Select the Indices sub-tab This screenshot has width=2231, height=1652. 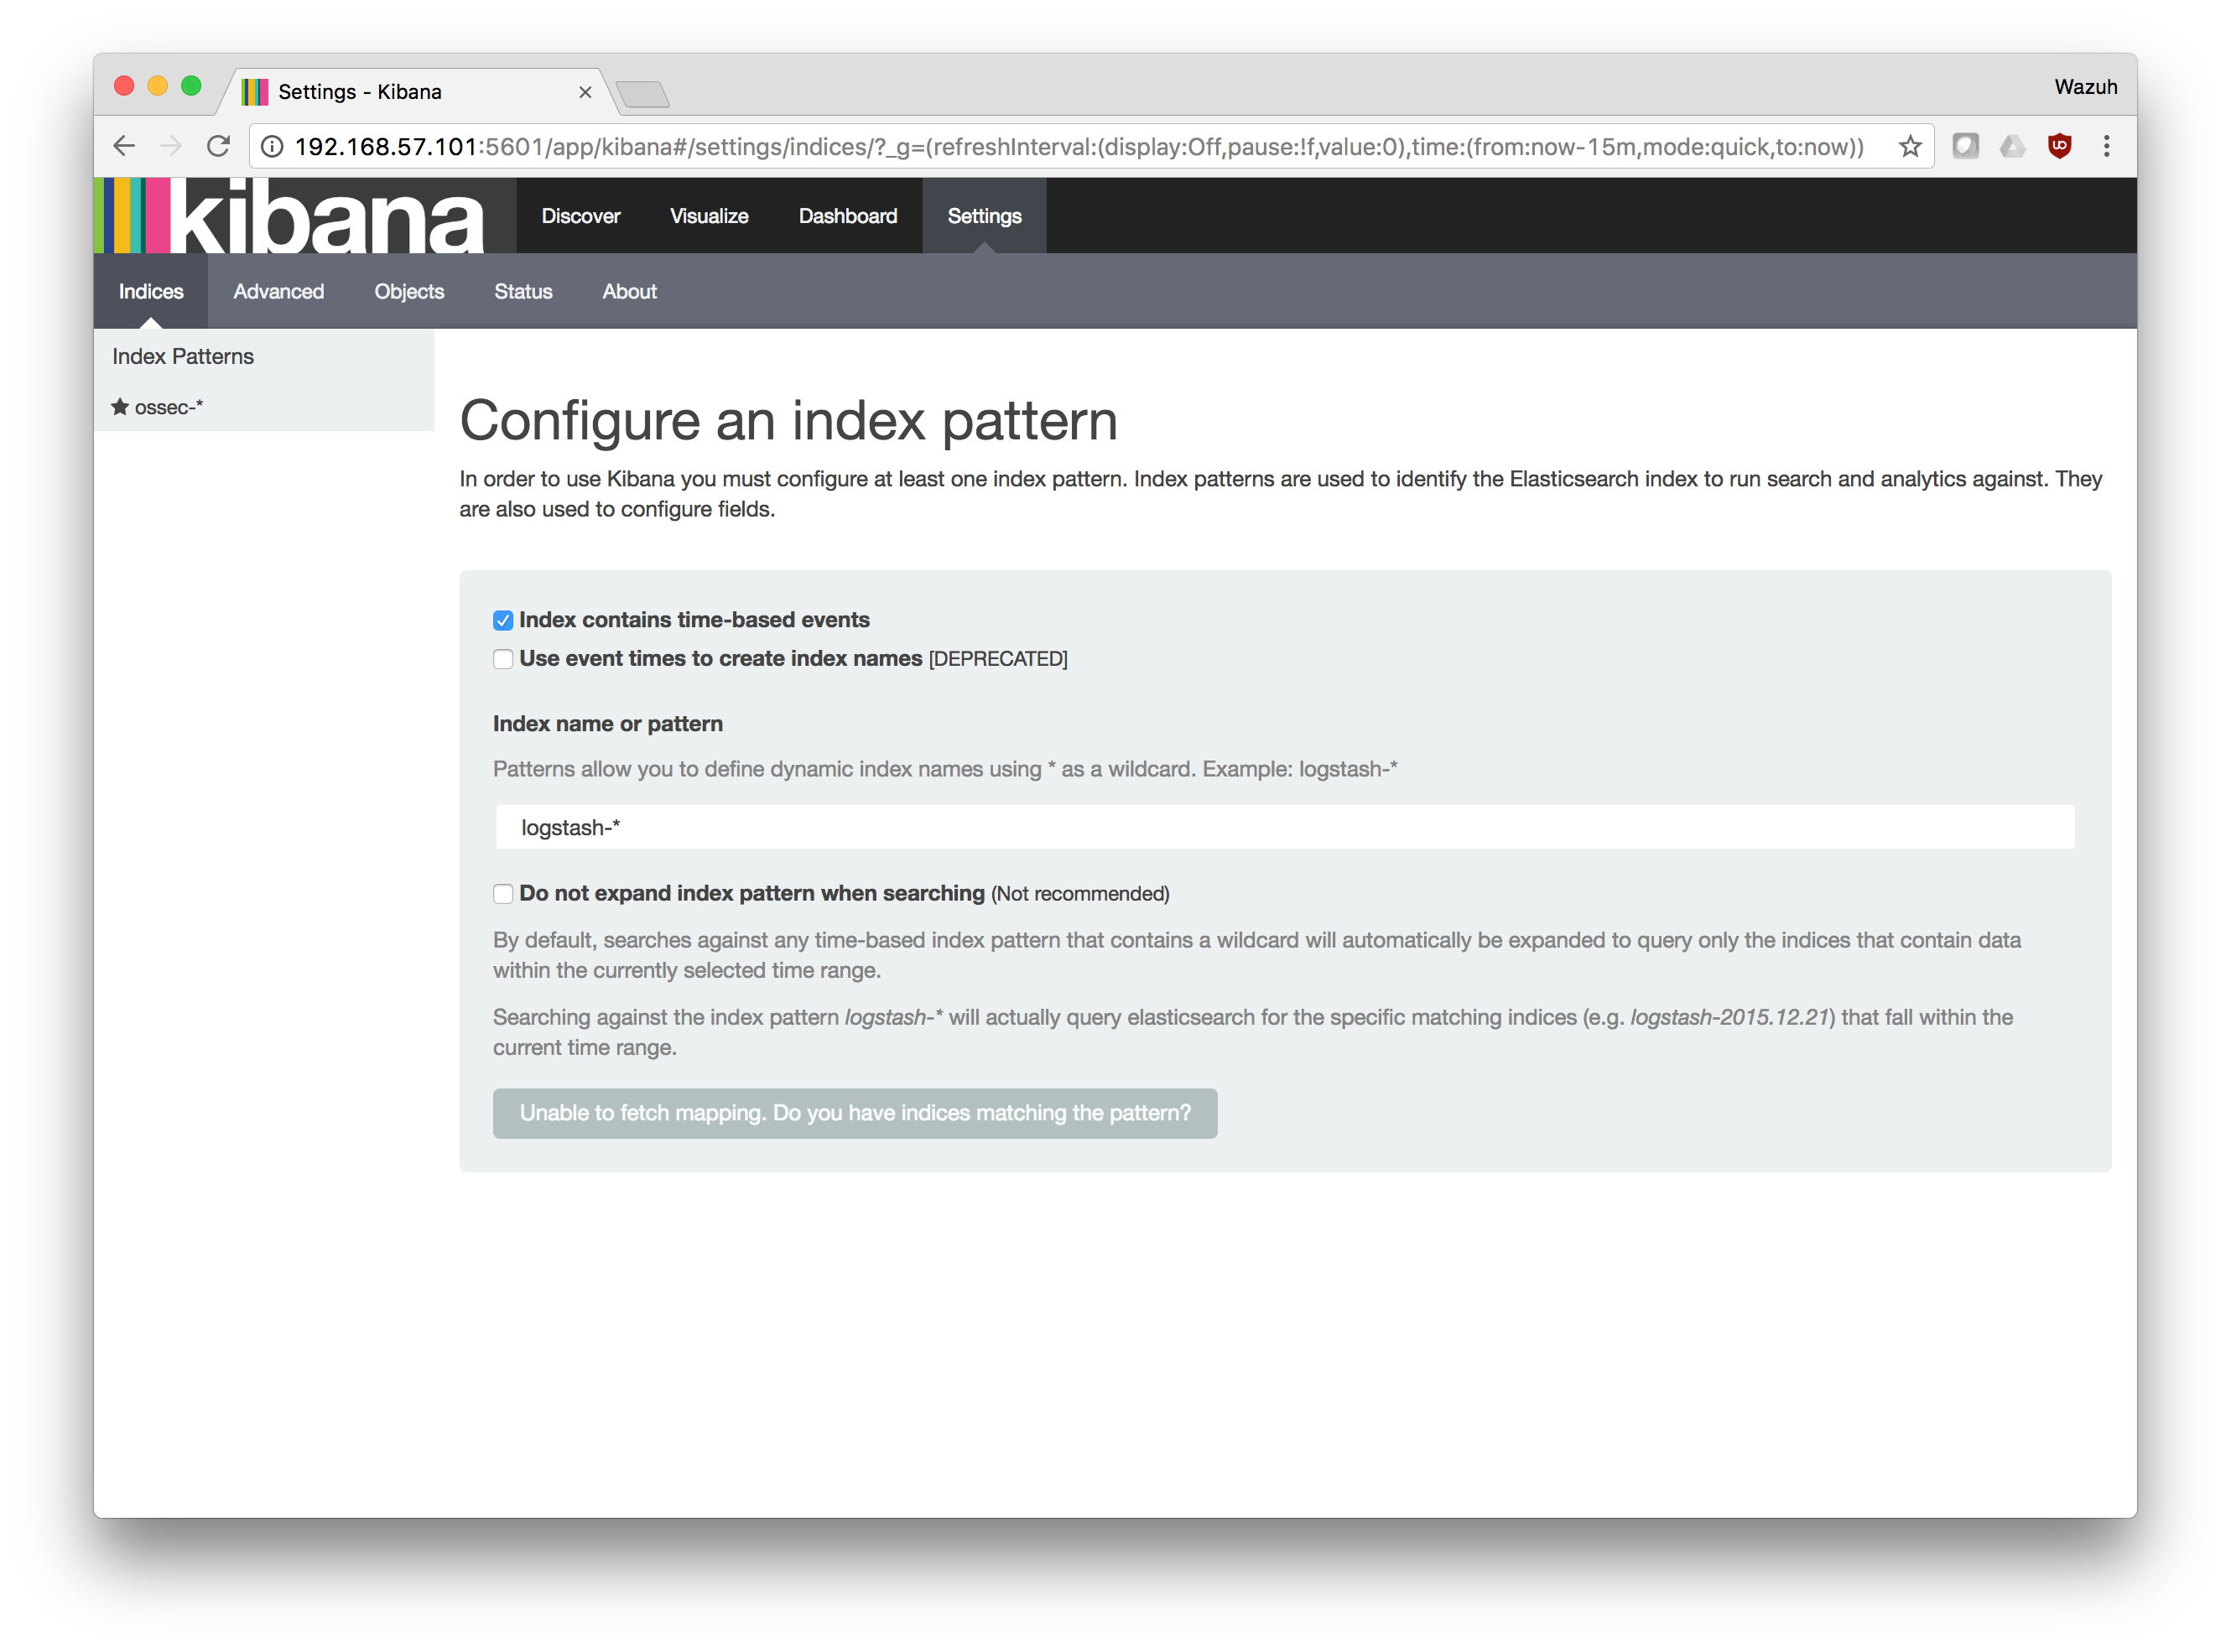(x=151, y=291)
